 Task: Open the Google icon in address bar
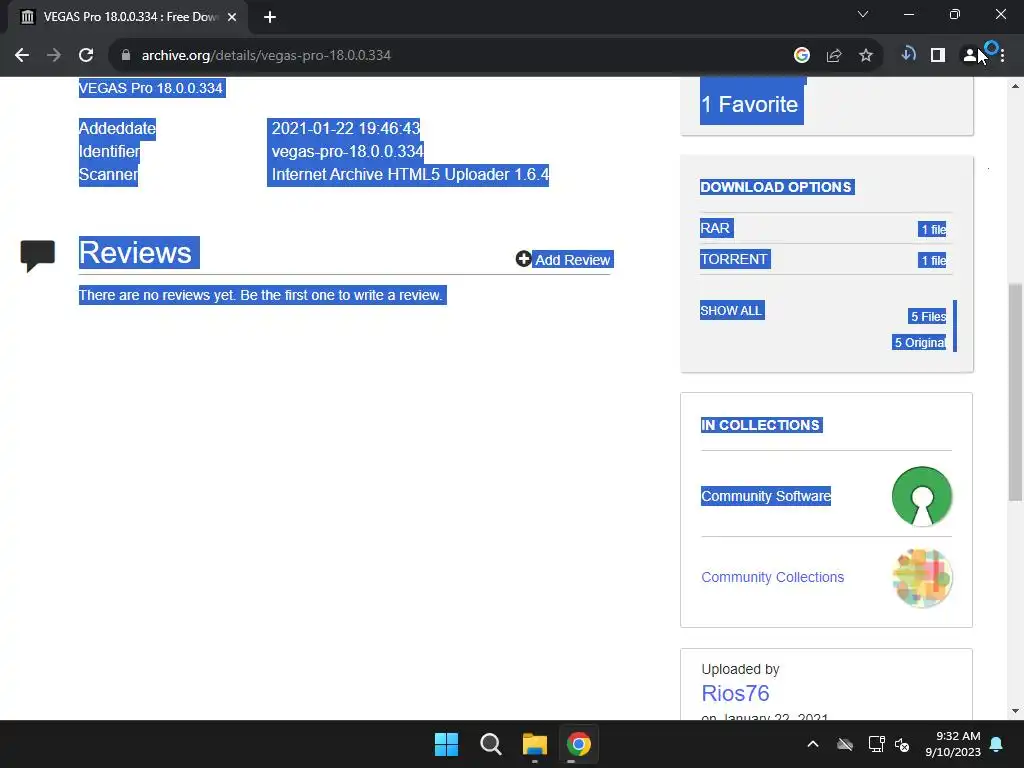[801, 56]
